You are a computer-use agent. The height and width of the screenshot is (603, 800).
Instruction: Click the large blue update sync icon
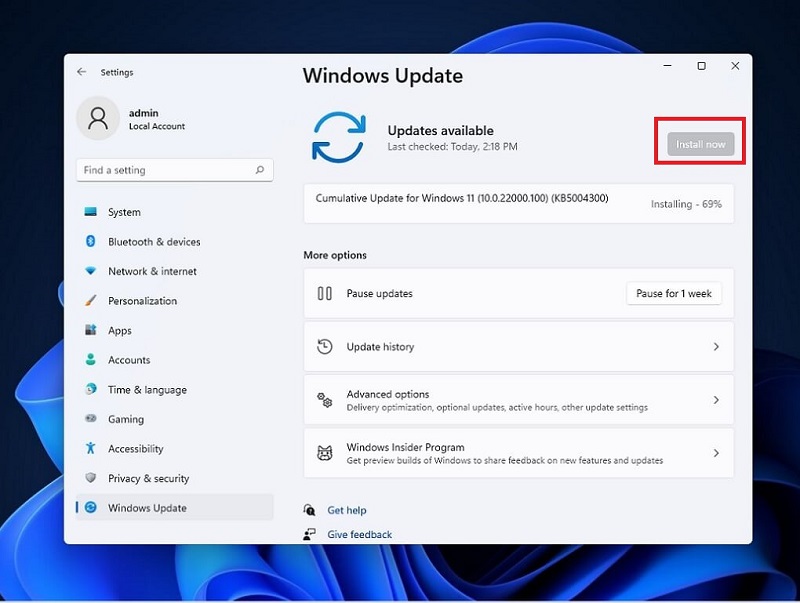coord(339,138)
